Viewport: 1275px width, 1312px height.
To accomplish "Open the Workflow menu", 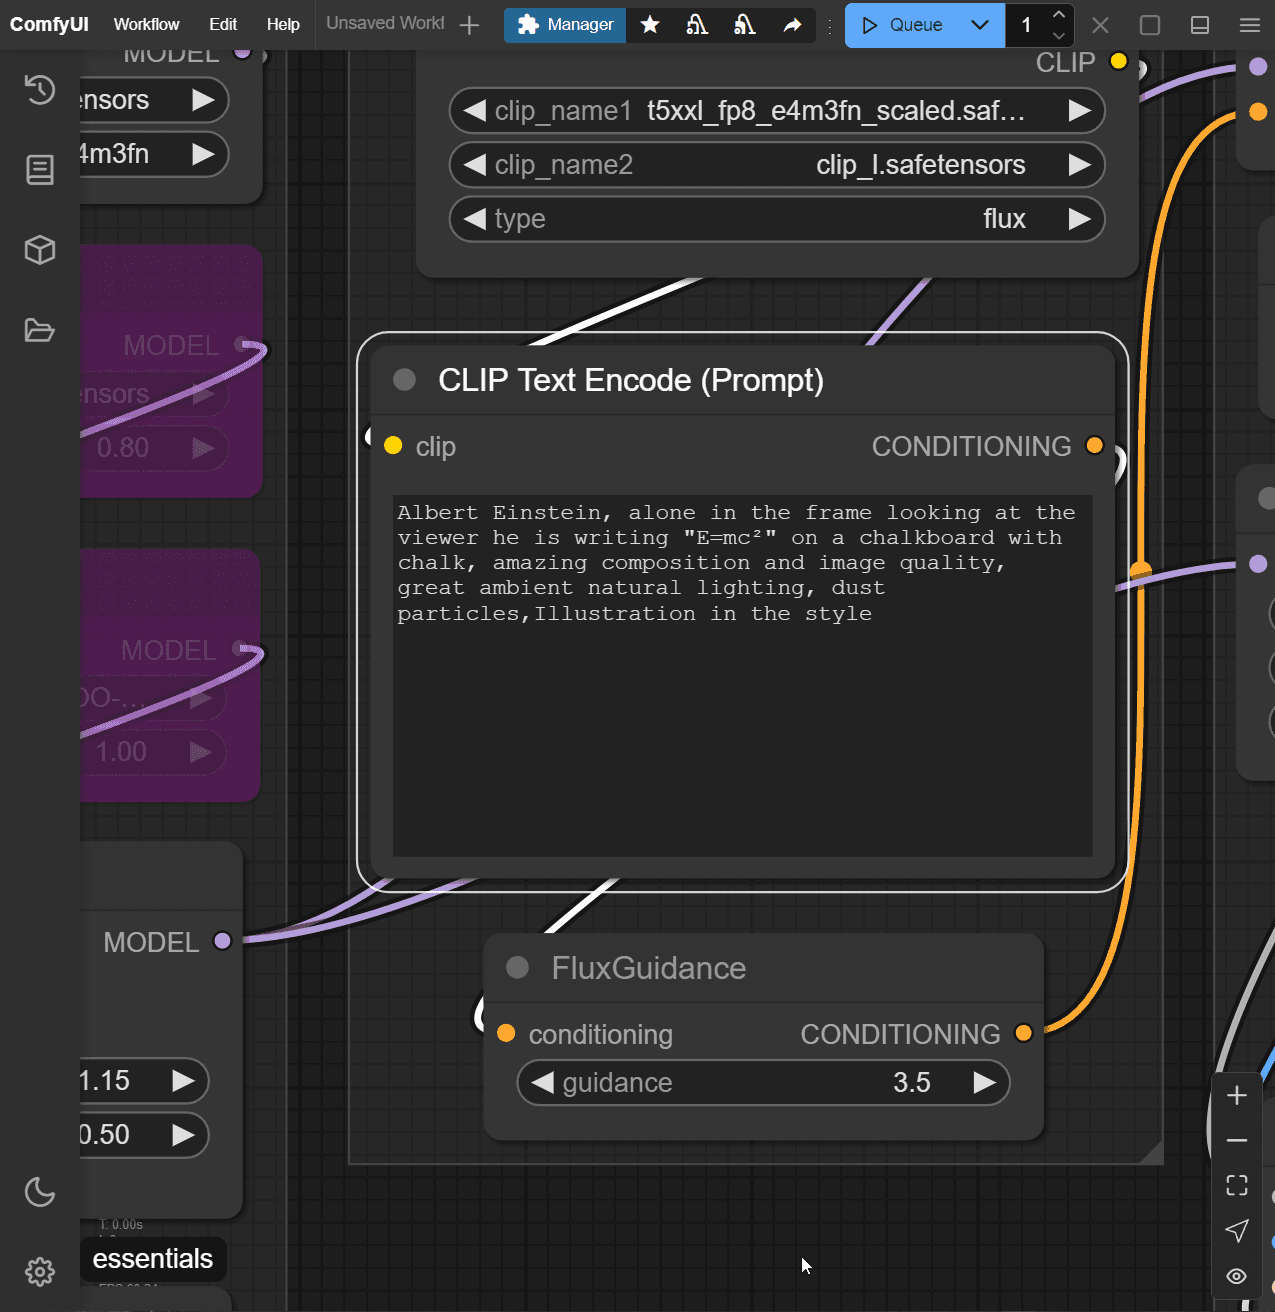I will click(146, 24).
